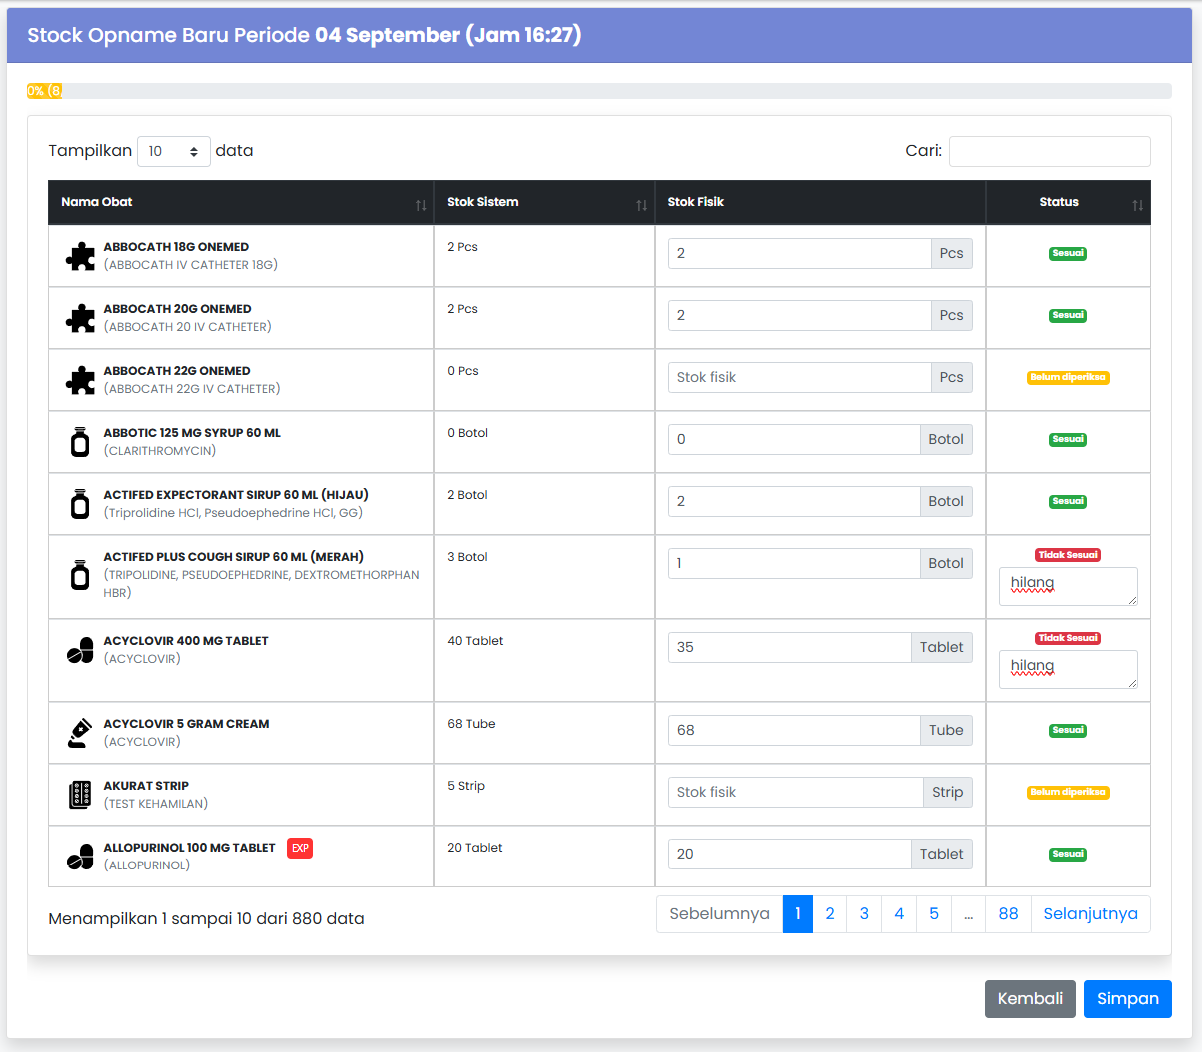Click inside the Cari search field
The image size is (1202, 1052).
pos(1049,151)
